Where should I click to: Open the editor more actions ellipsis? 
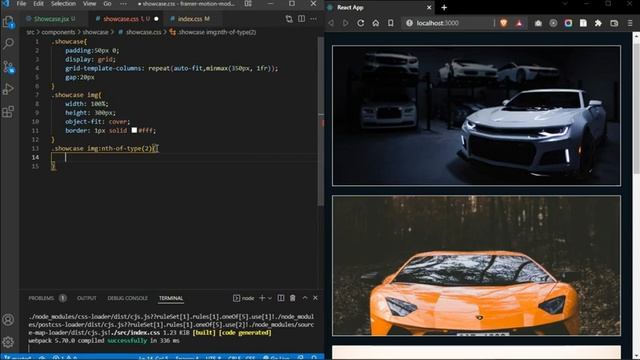pos(313,19)
